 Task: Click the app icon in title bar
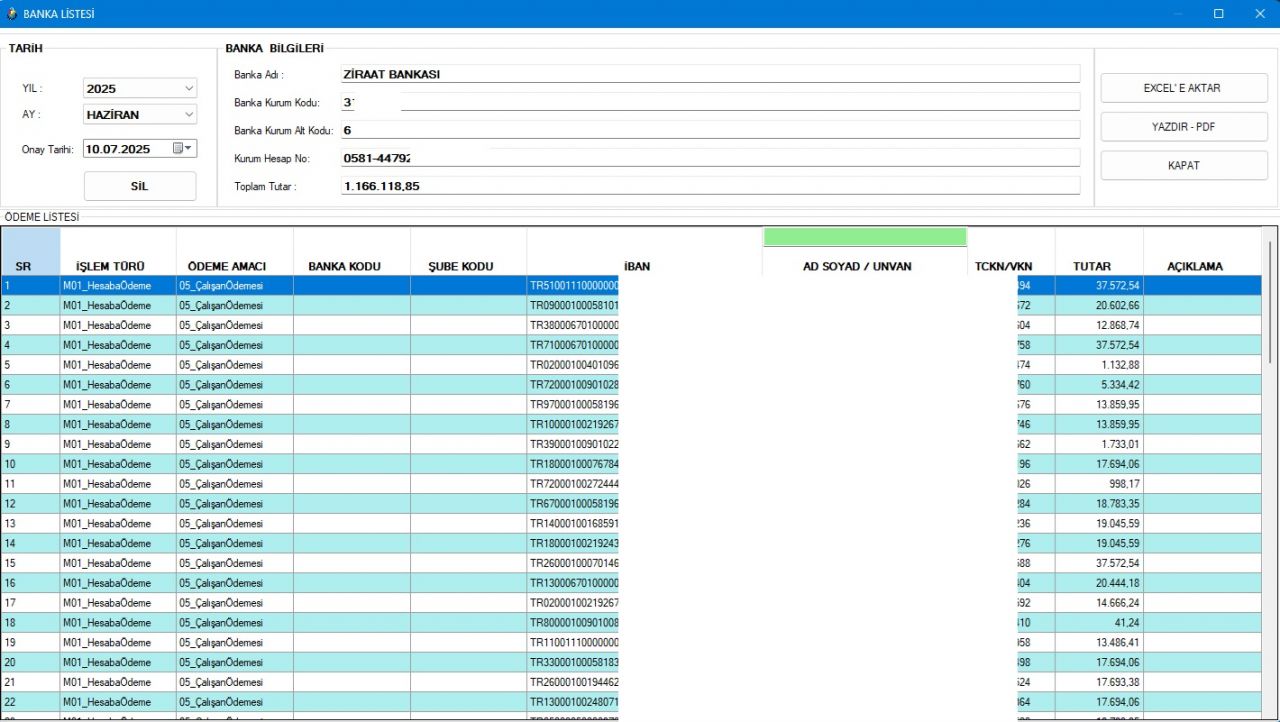pos(11,14)
